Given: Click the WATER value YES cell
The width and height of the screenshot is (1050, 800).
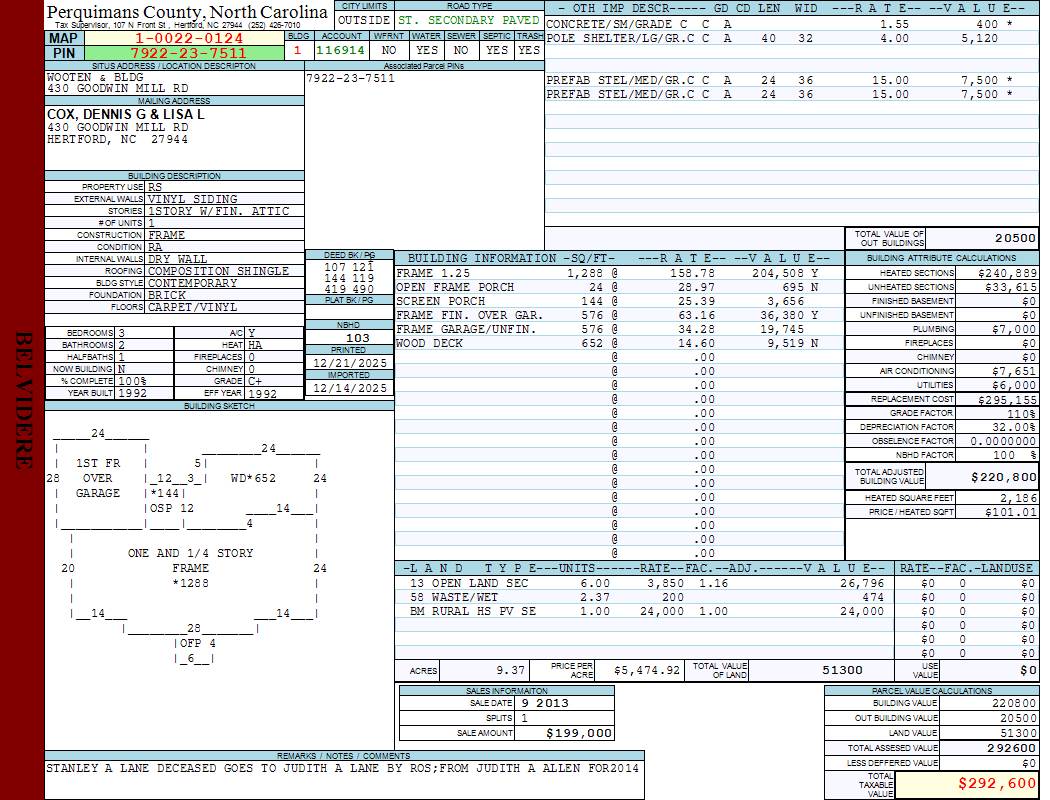Looking at the screenshot, I should tap(427, 49).
